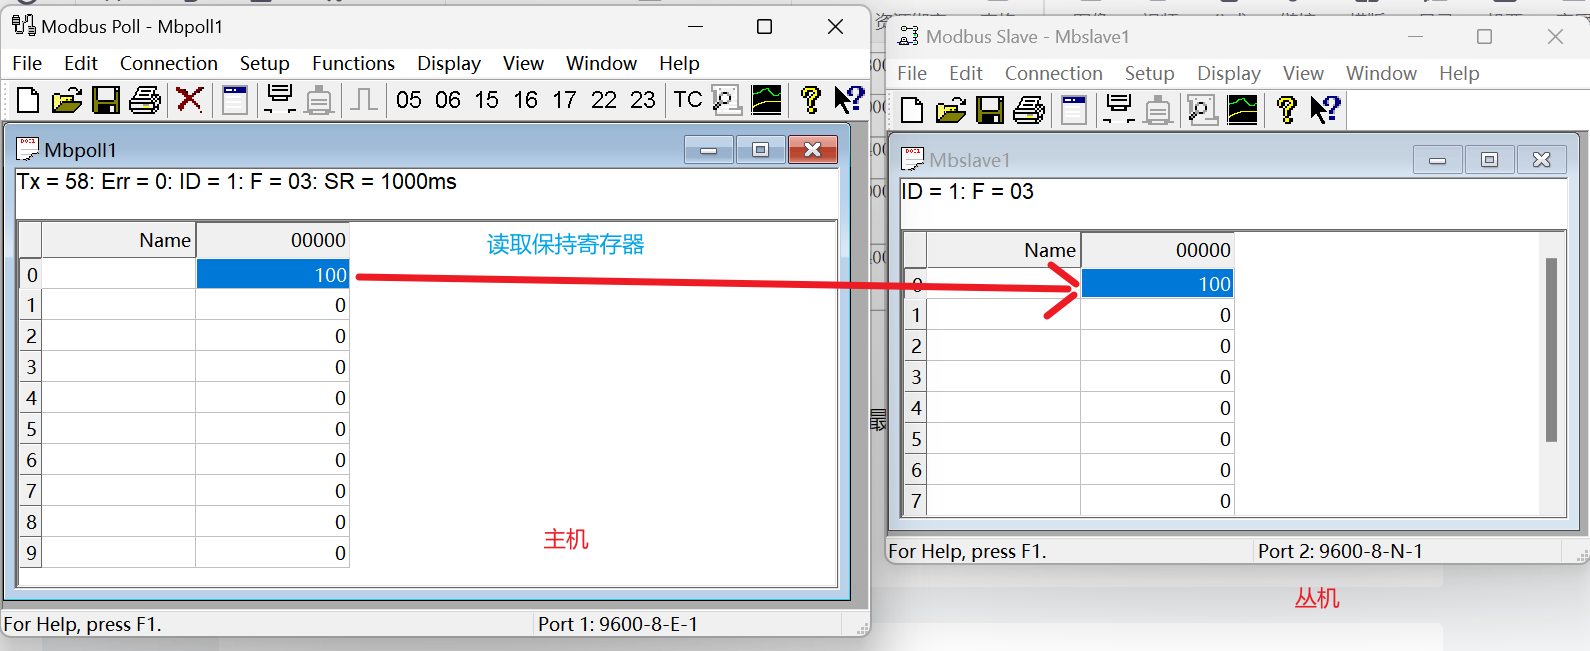The width and height of the screenshot is (1590, 651).
Task: Click Disconnect icon in Modbus Poll toolbar
Action: pyautogui.click(x=319, y=100)
